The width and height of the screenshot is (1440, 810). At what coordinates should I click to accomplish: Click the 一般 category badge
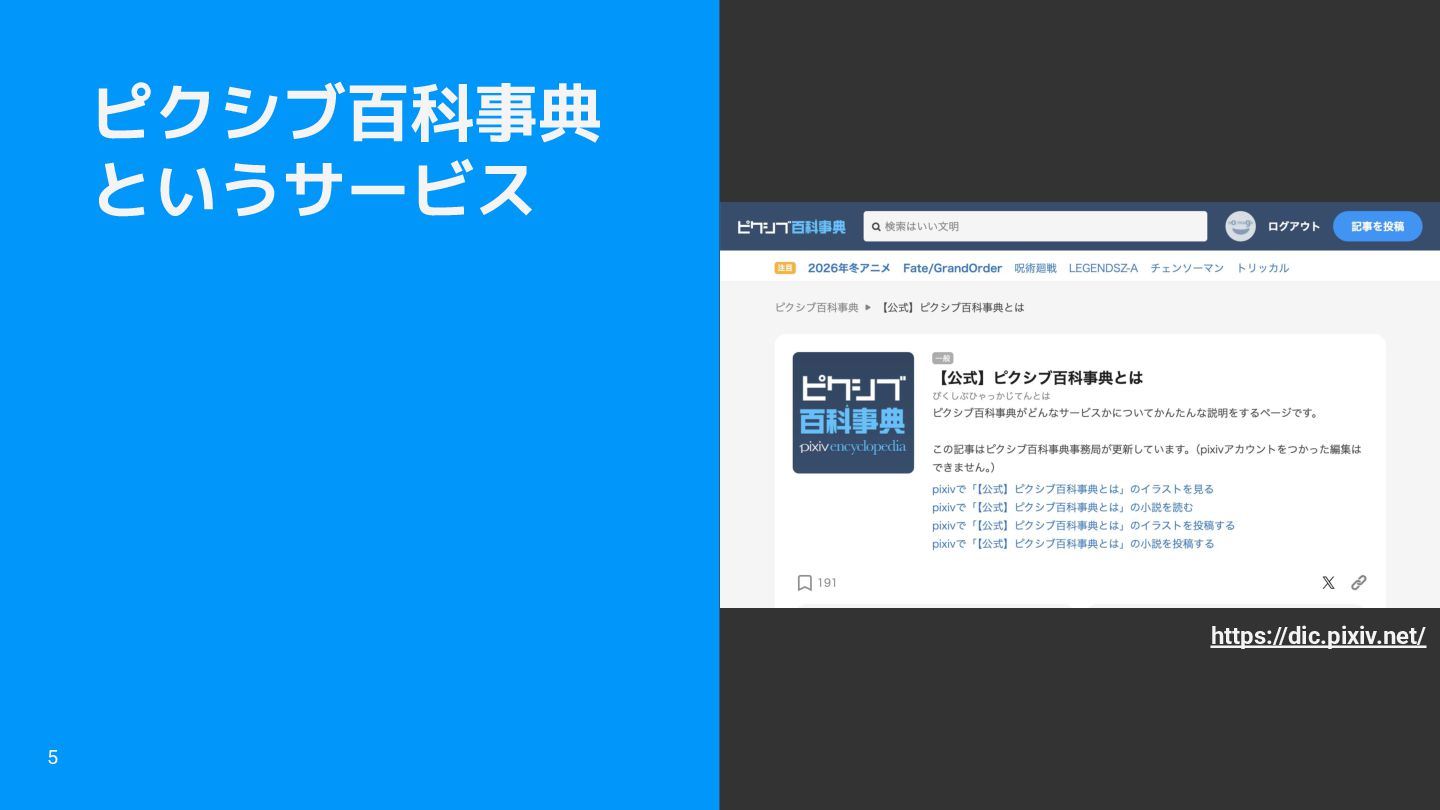tap(942, 358)
